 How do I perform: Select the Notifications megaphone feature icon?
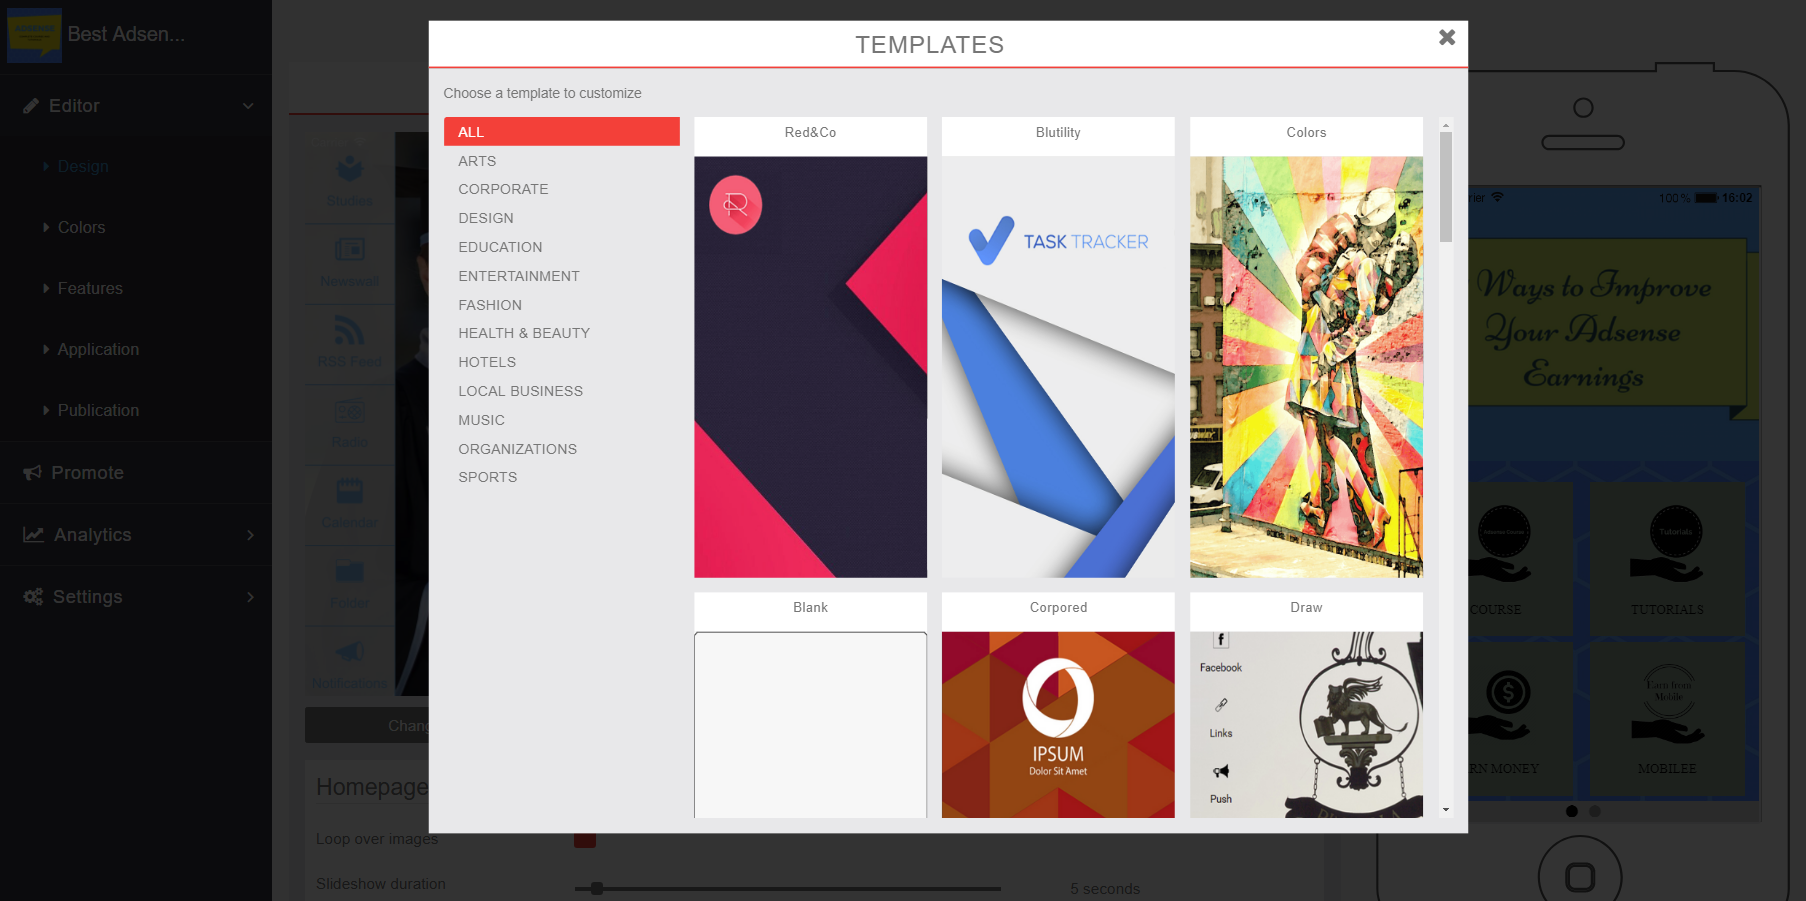[x=350, y=652]
